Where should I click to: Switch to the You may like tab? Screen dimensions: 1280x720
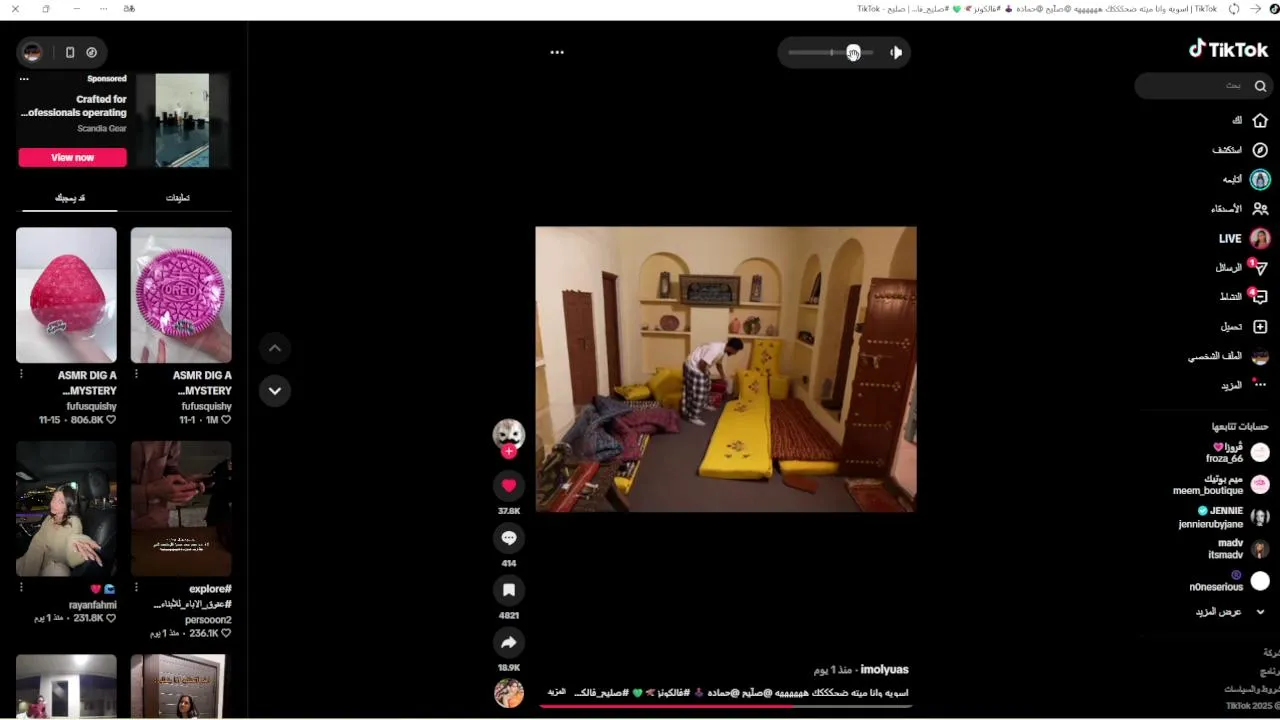[70, 198]
